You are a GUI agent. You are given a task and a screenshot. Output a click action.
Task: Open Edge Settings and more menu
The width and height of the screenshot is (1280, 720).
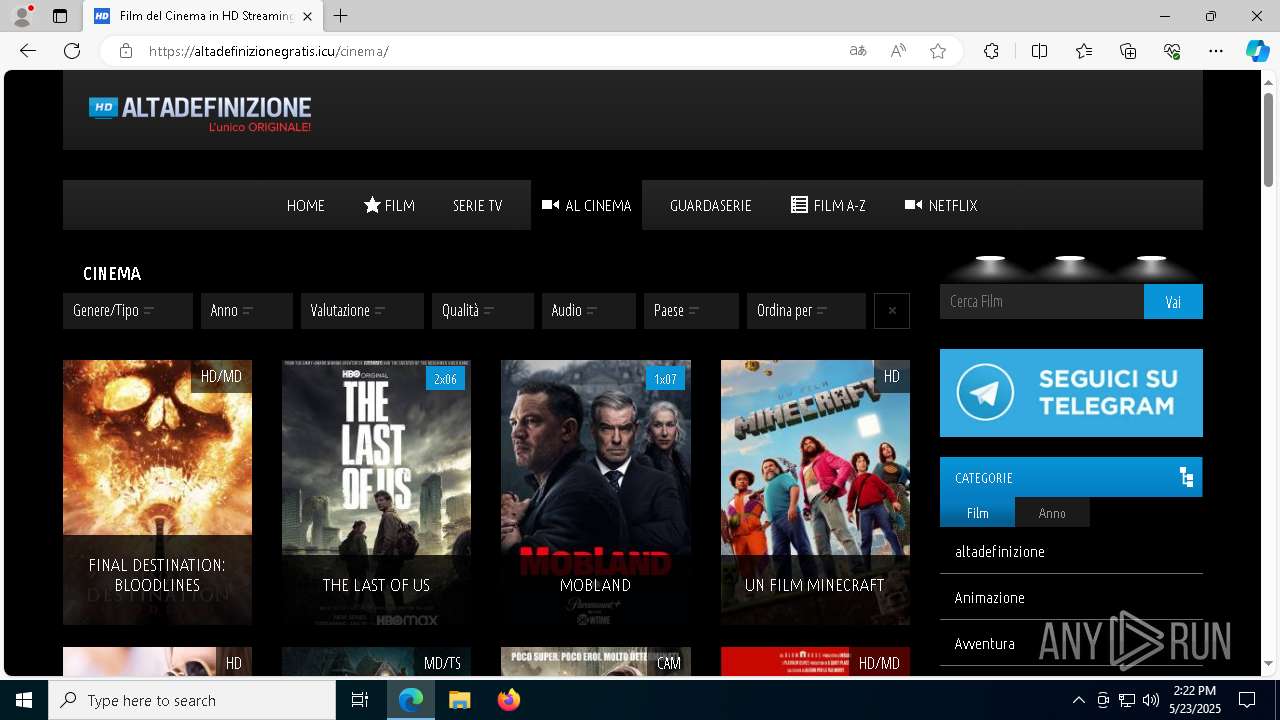click(x=1216, y=51)
